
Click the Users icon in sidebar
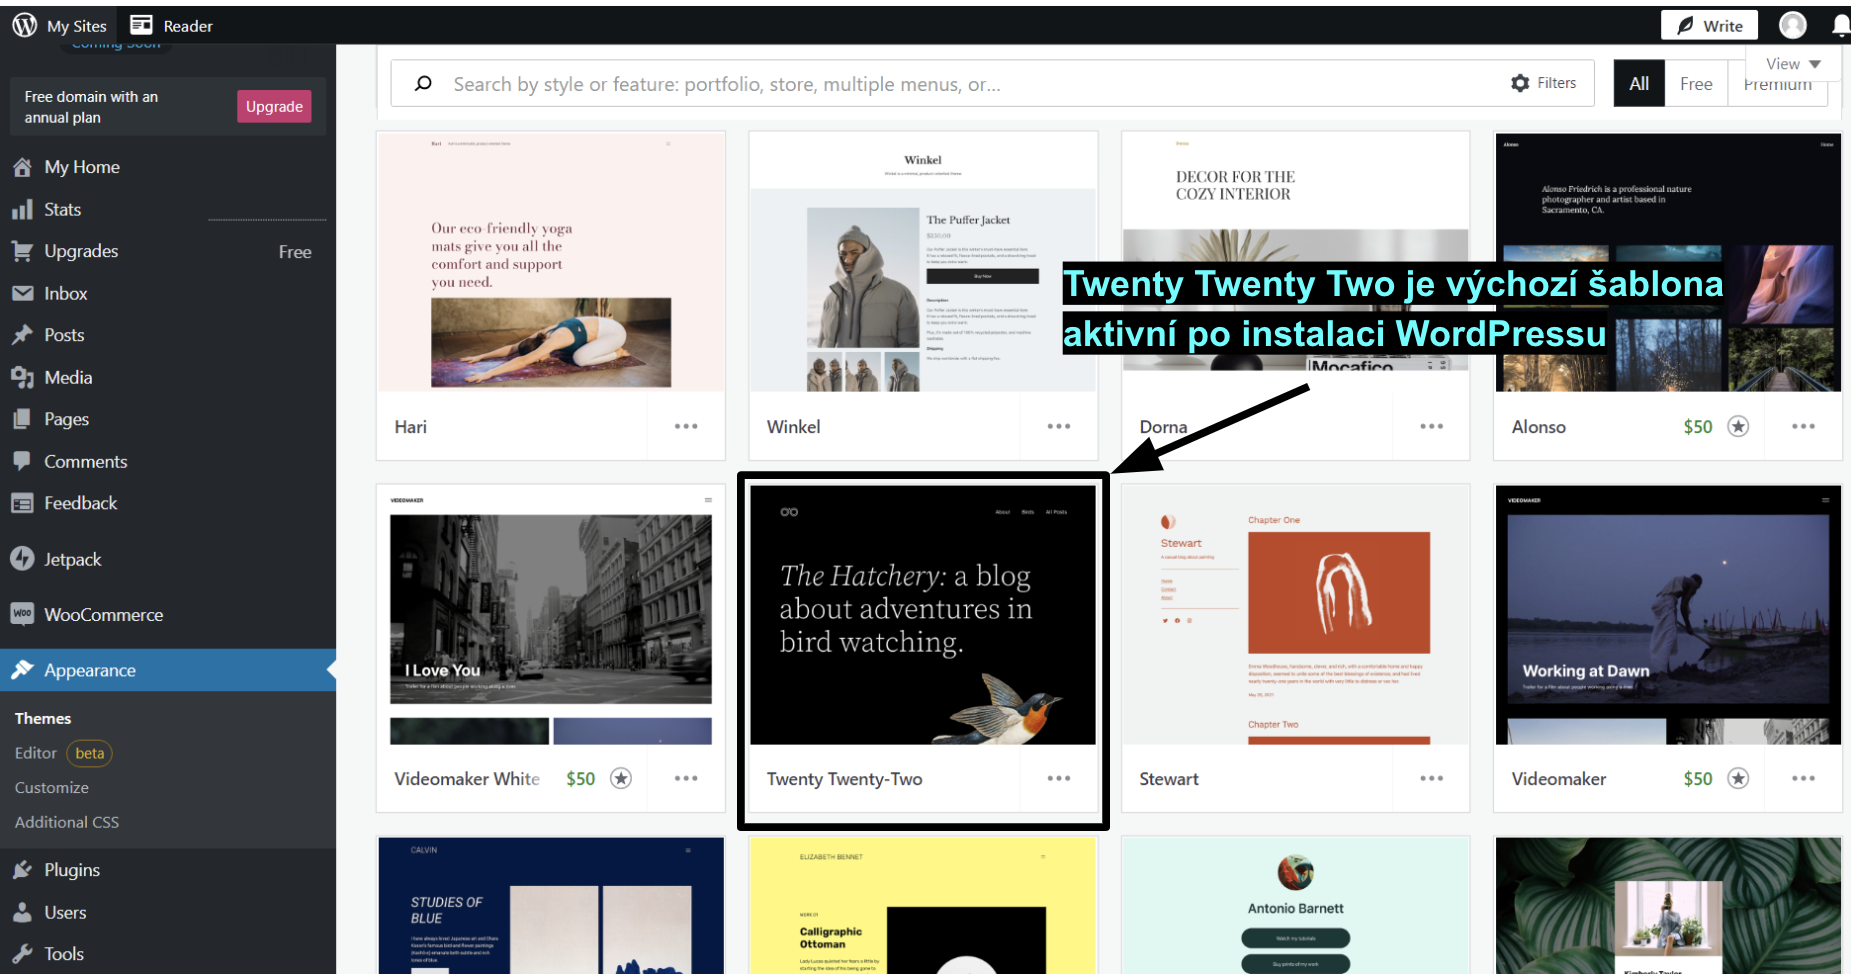pyautogui.click(x=22, y=912)
